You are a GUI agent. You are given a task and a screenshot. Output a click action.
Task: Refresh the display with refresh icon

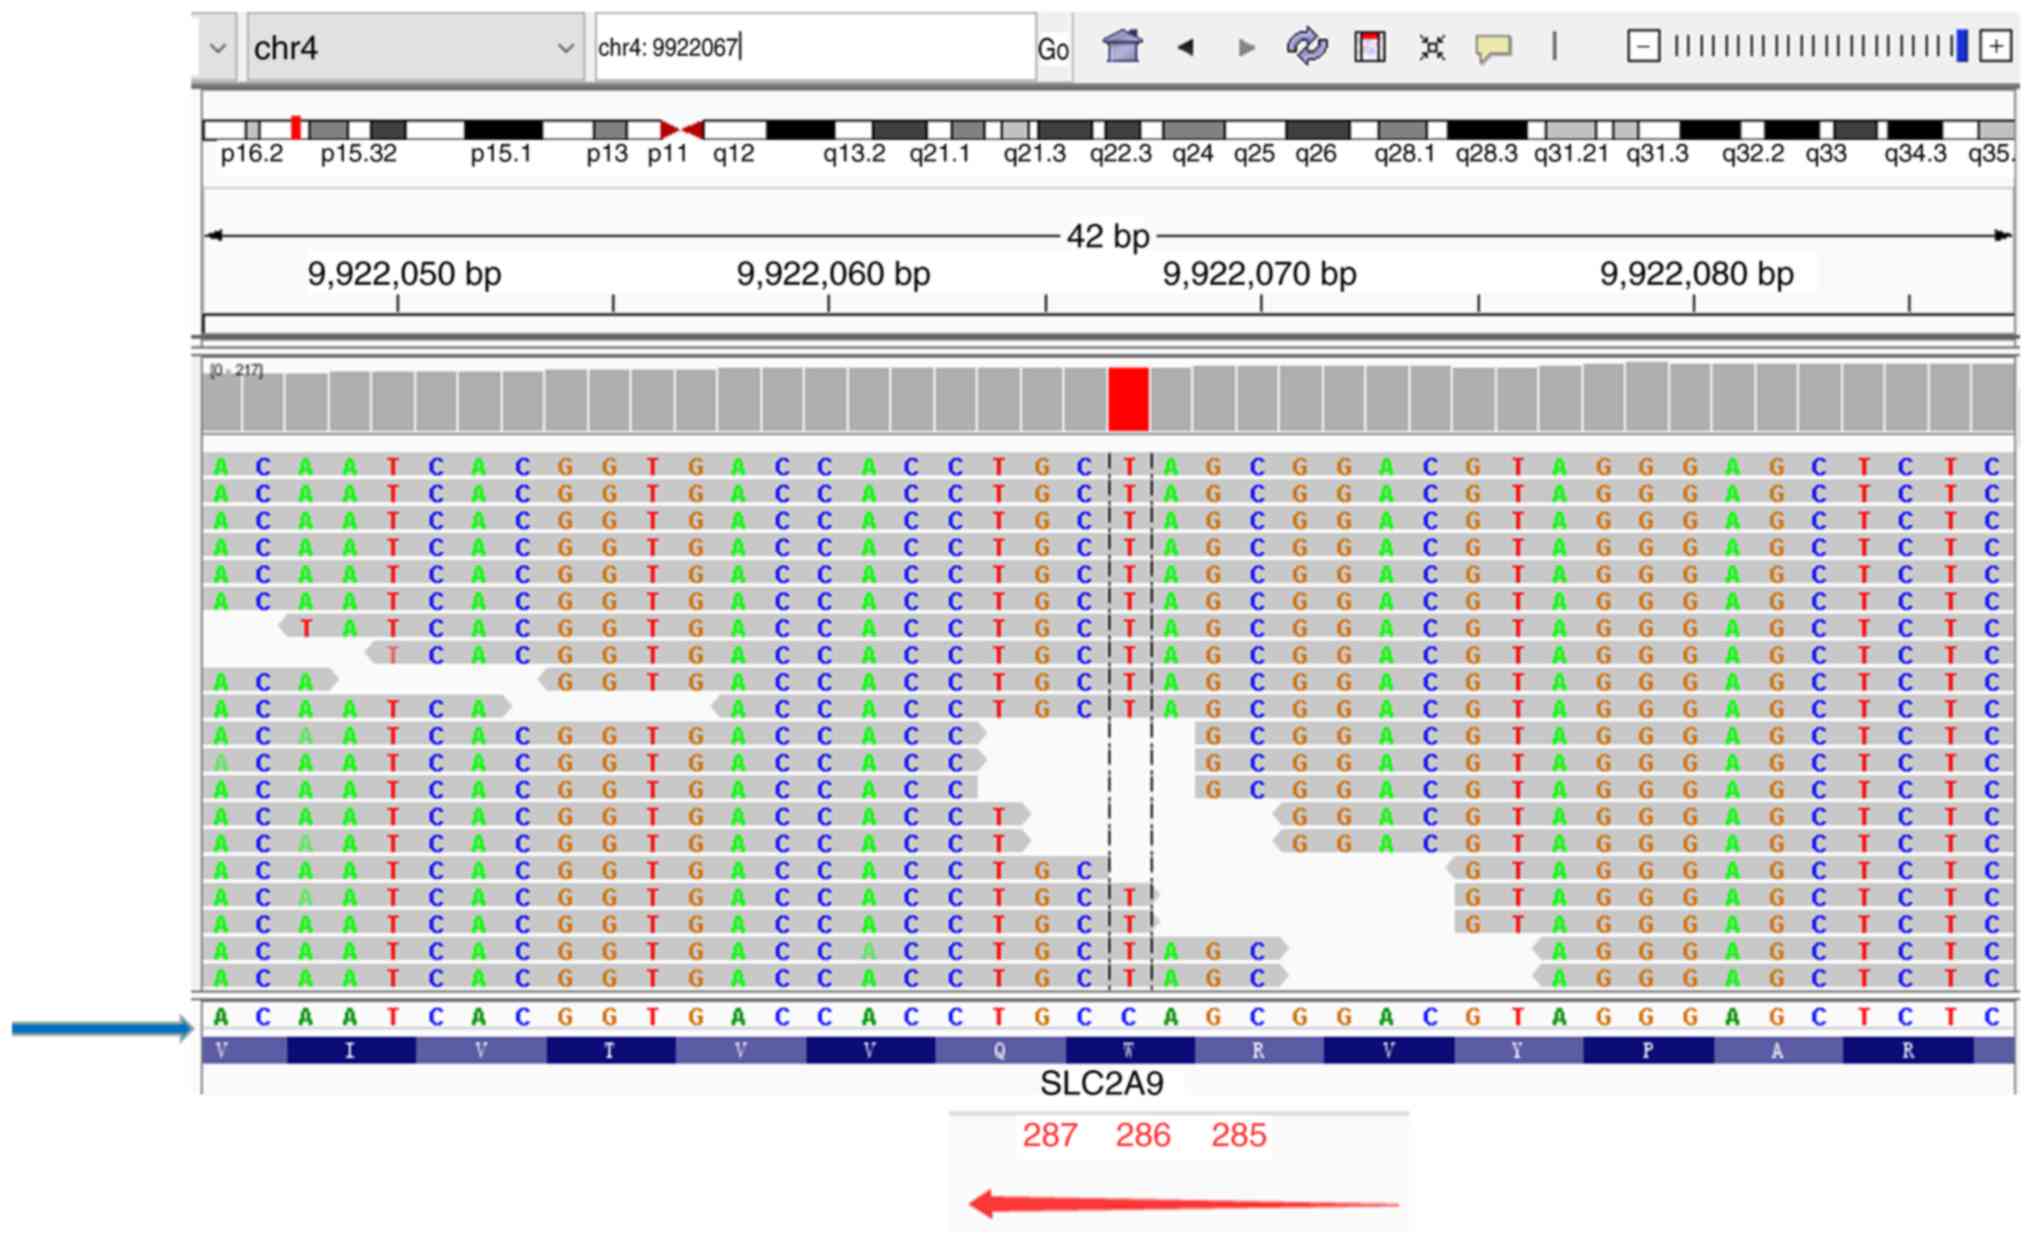pos(1307,47)
